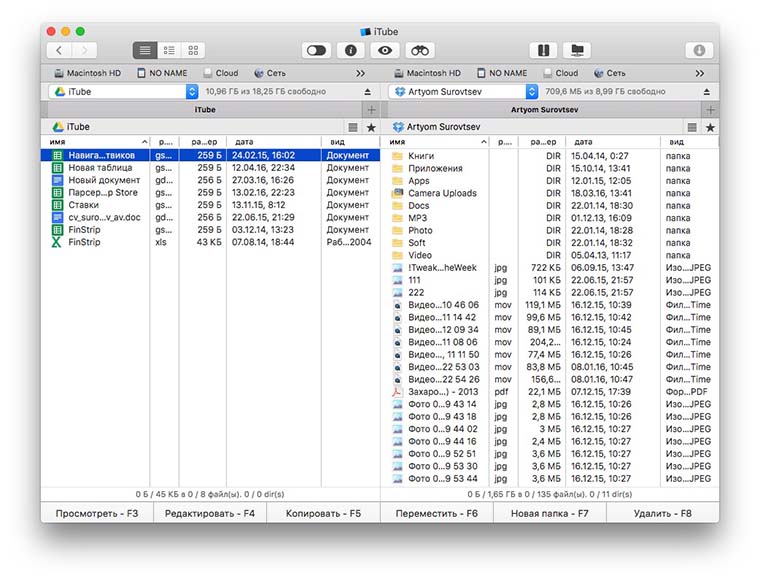The image size is (760, 581).
Task: Select Новый документ file
Action: click(210, 180)
